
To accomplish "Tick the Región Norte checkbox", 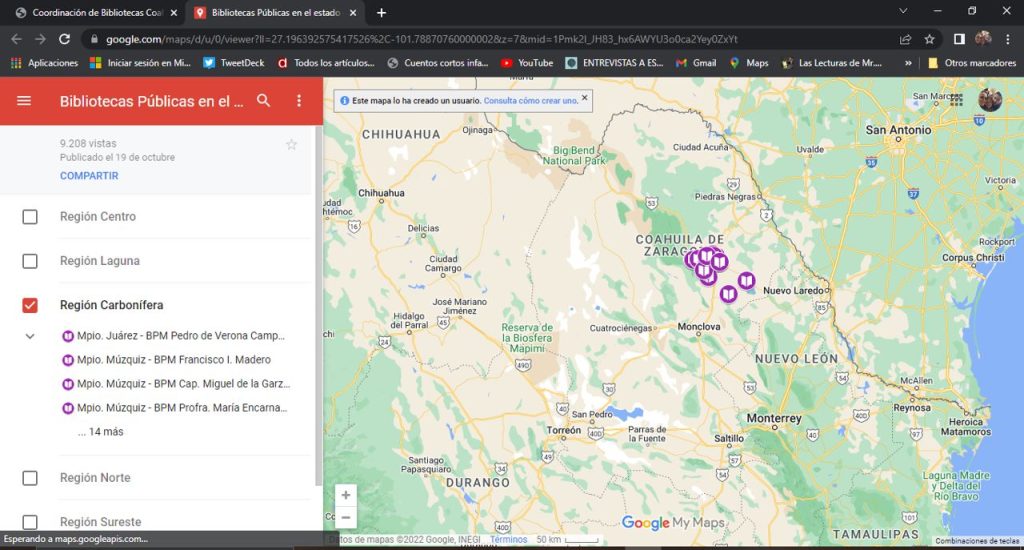I will coord(30,478).
